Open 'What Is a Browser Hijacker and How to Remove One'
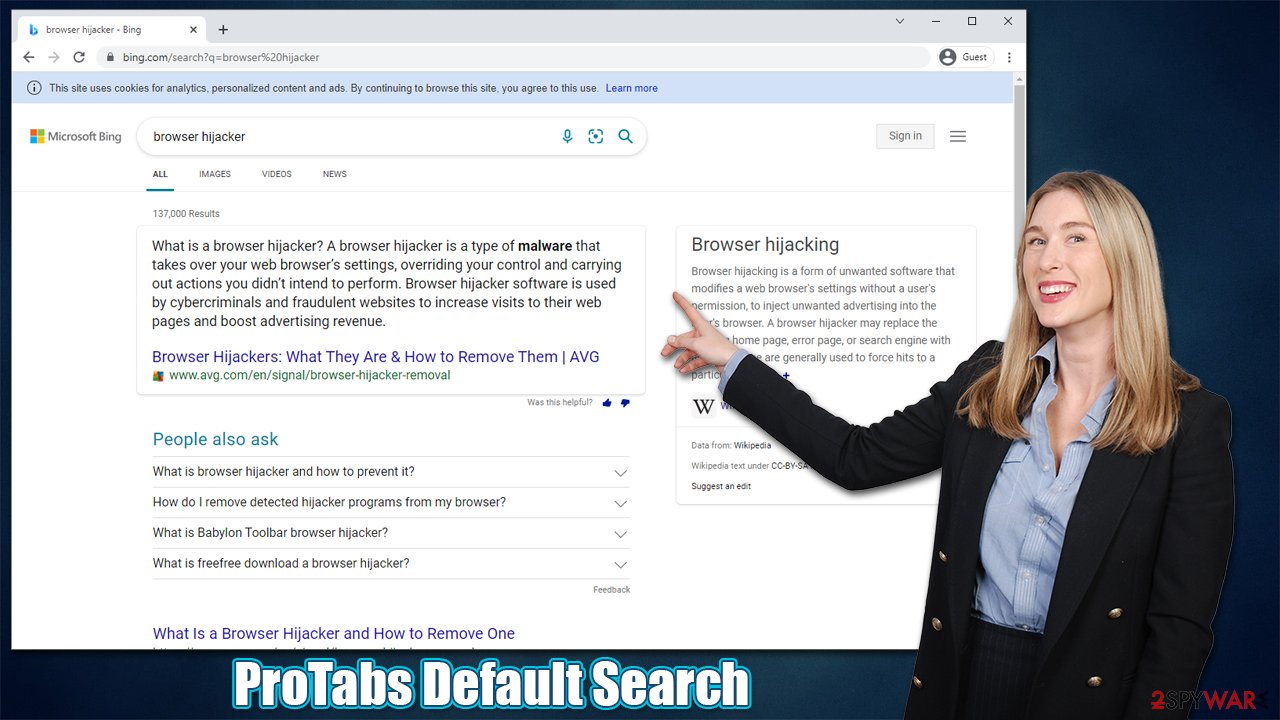The width and height of the screenshot is (1280, 720). tap(334, 634)
